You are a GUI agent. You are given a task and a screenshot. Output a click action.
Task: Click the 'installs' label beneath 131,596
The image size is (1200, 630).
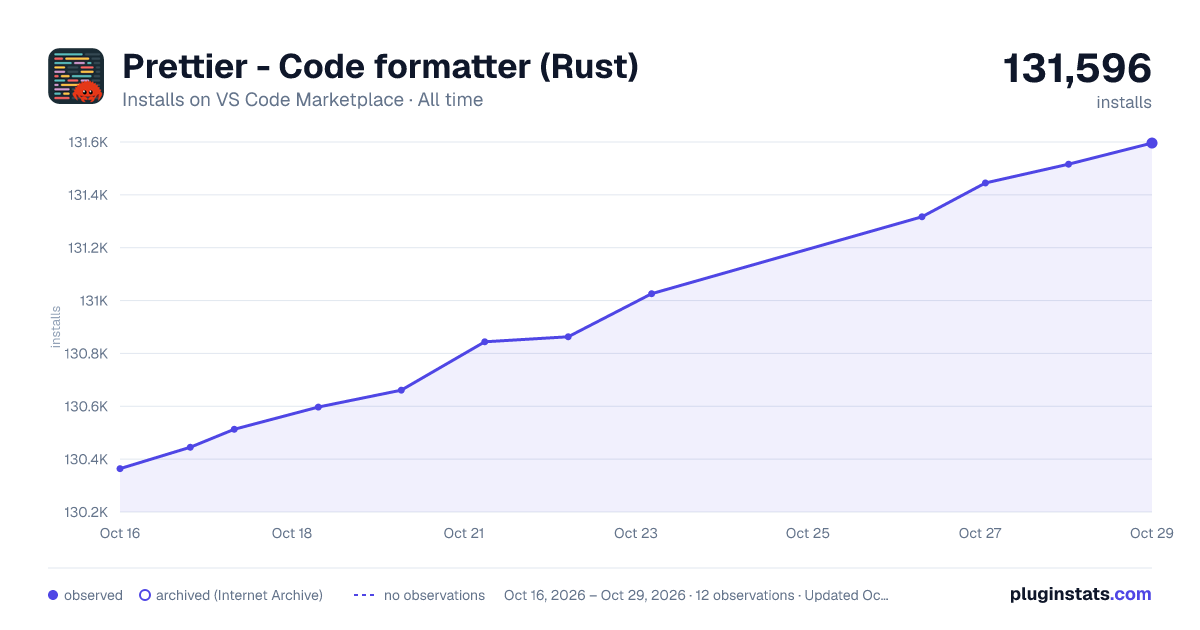click(x=1124, y=102)
